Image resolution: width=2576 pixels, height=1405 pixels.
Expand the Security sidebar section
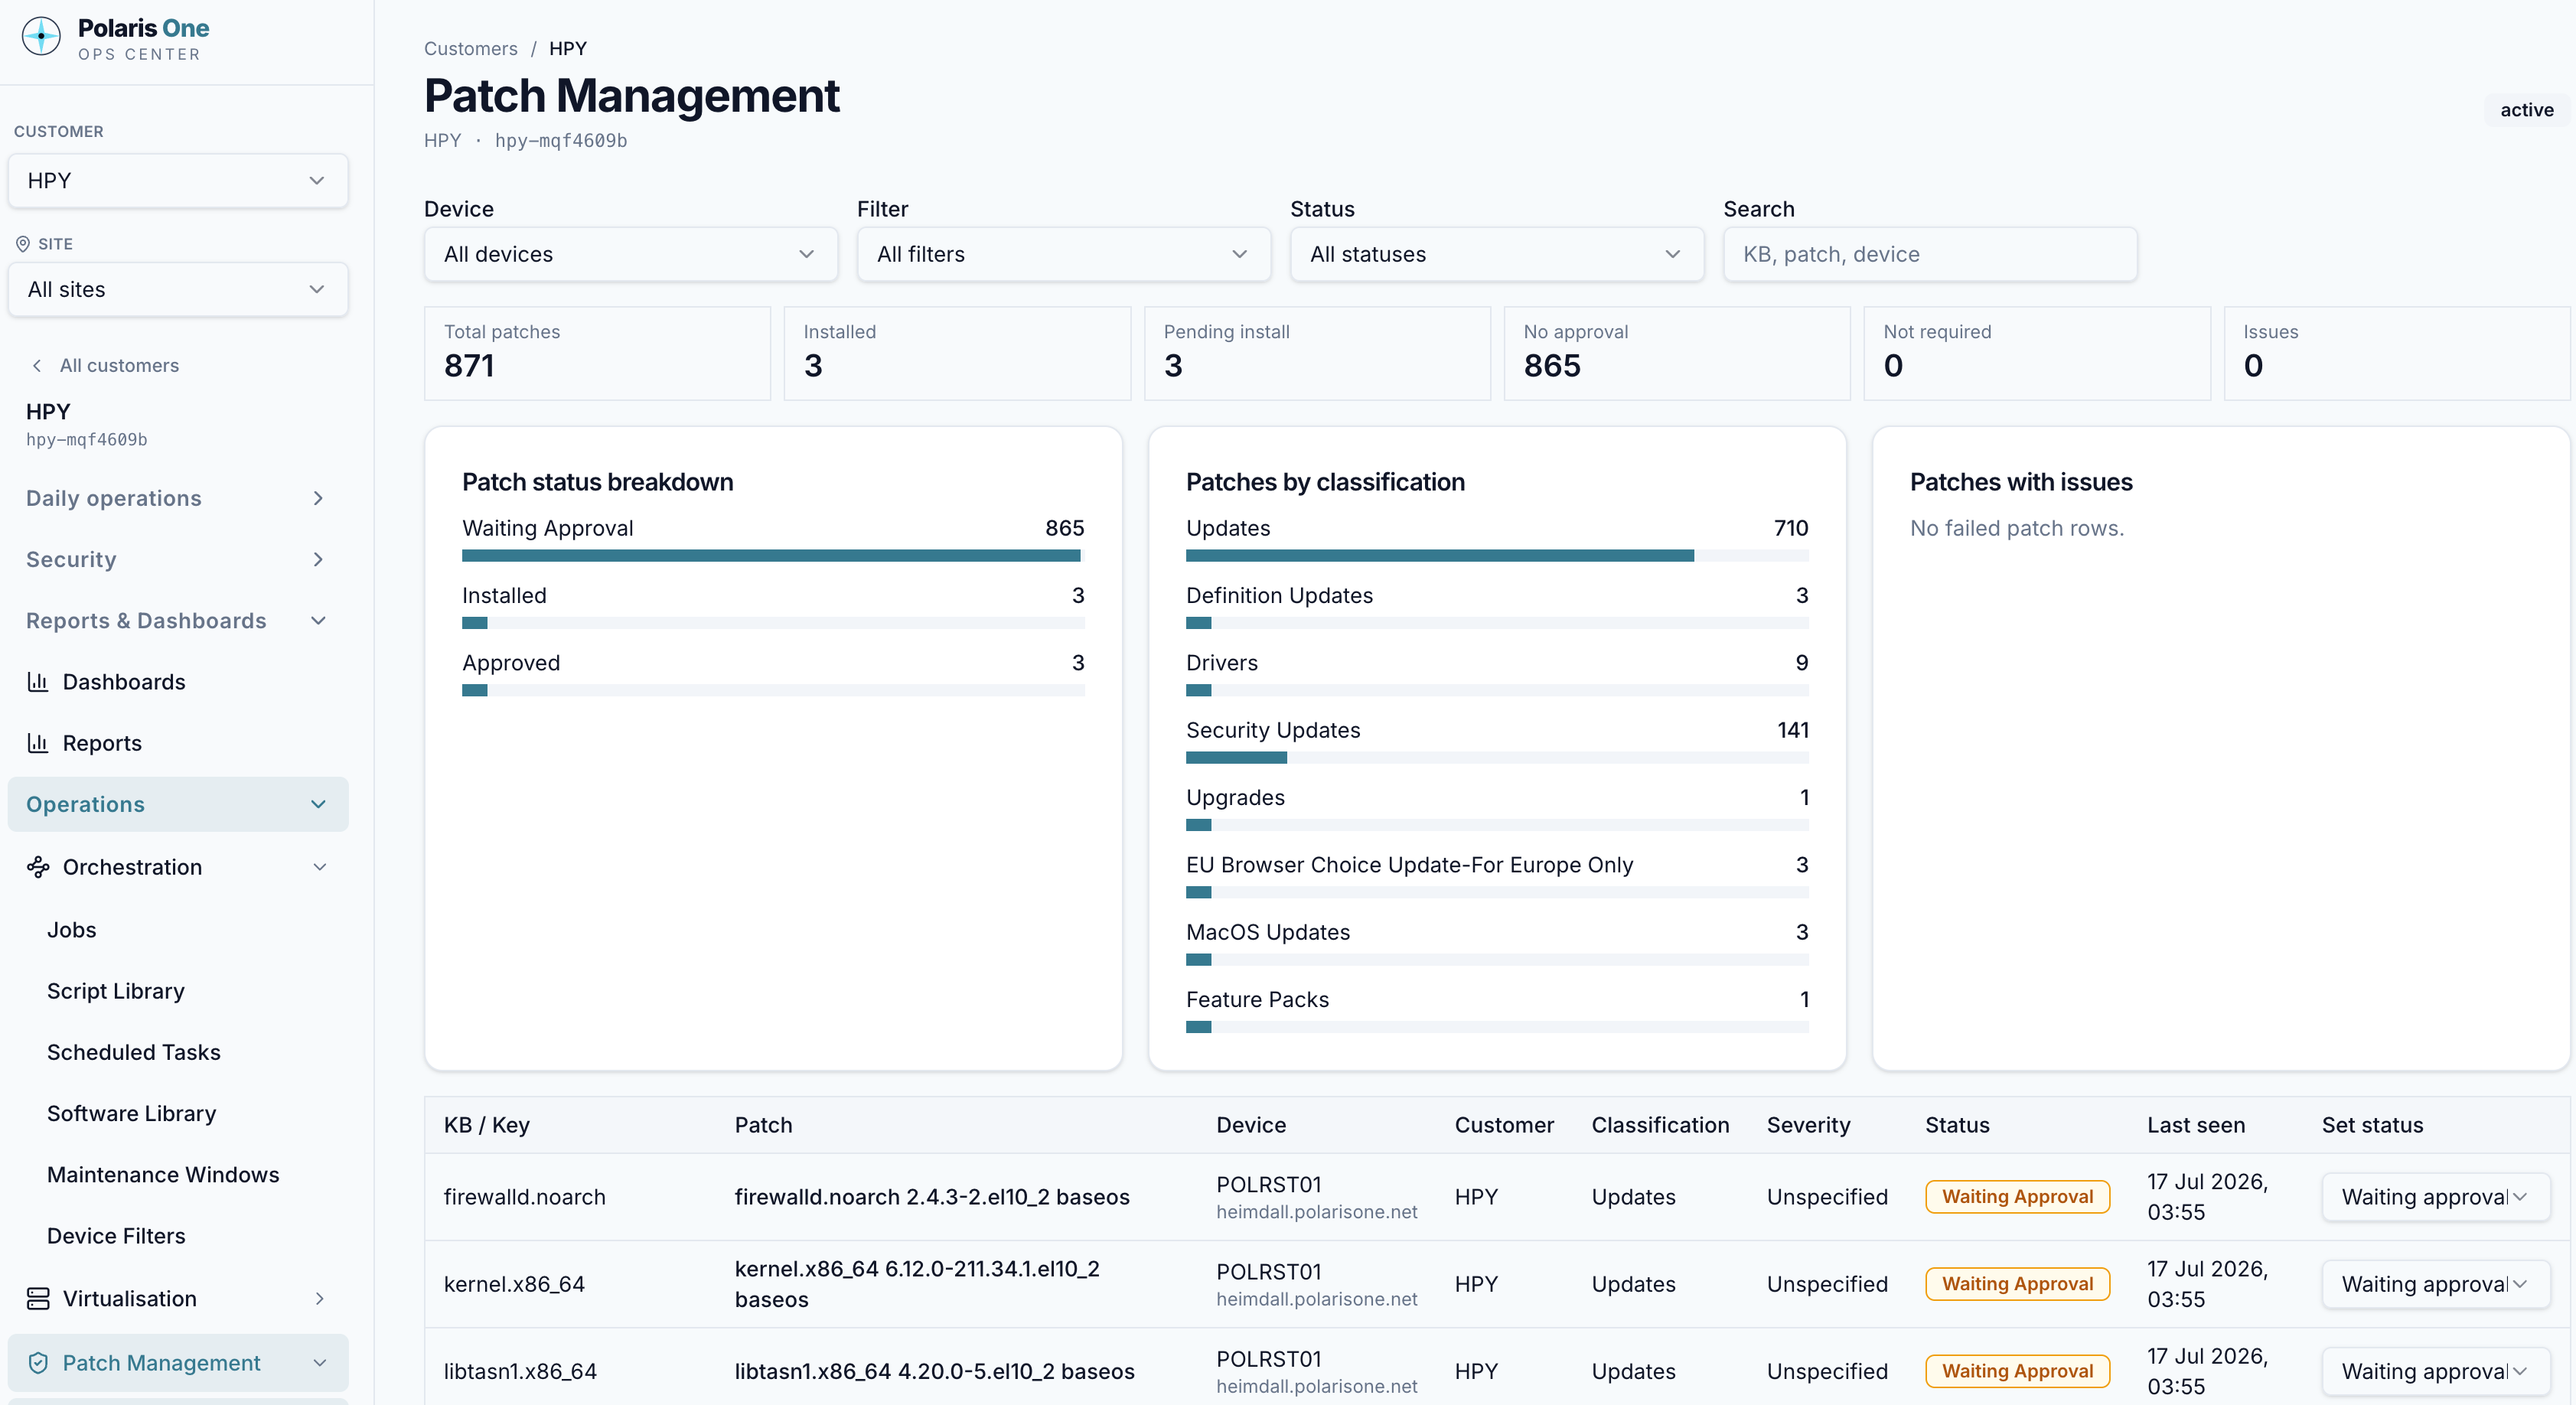point(178,559)
